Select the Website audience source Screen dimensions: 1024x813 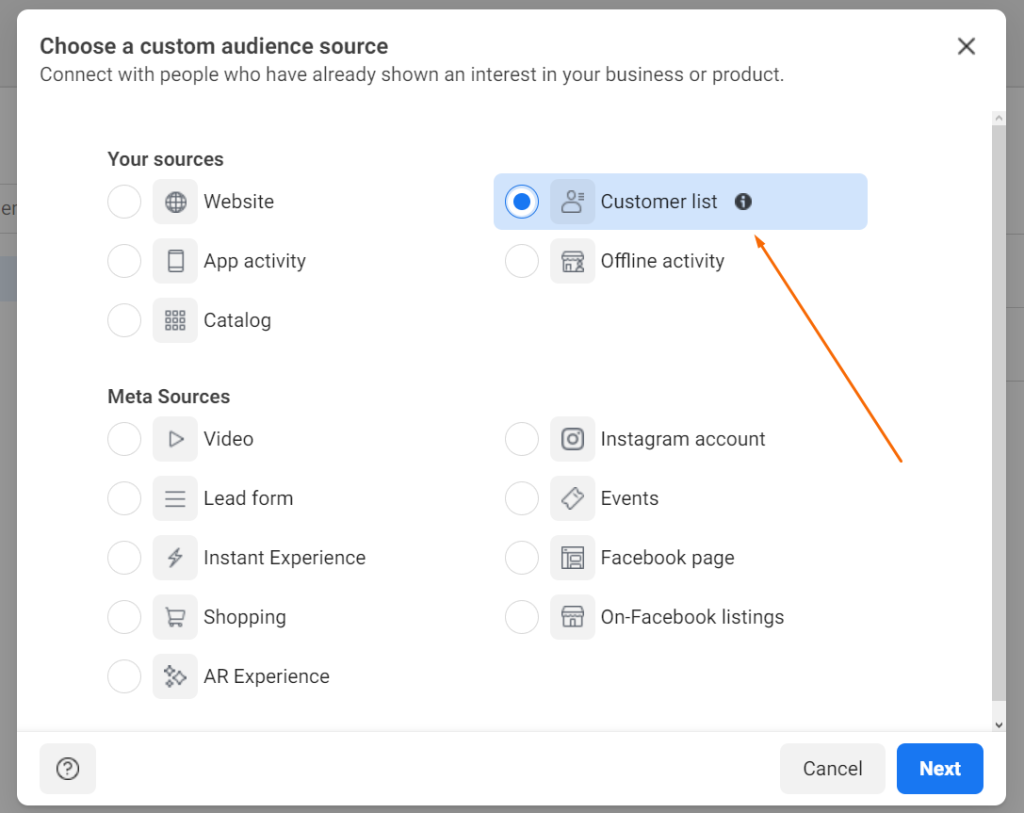[x=124, y=201]
